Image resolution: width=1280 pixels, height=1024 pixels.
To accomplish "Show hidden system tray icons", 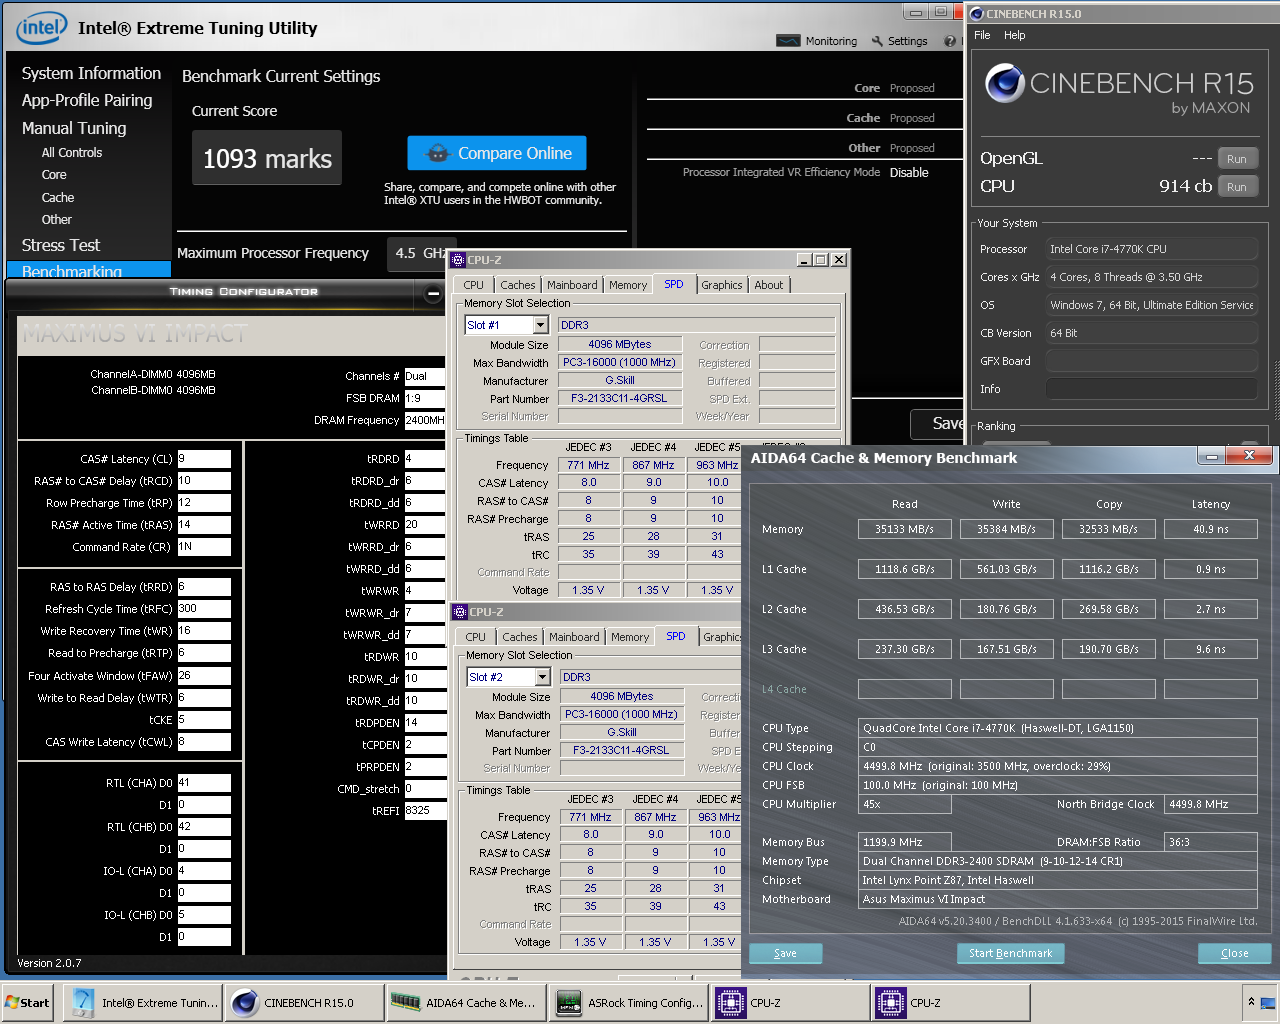I will [x=1250, y=1001].
